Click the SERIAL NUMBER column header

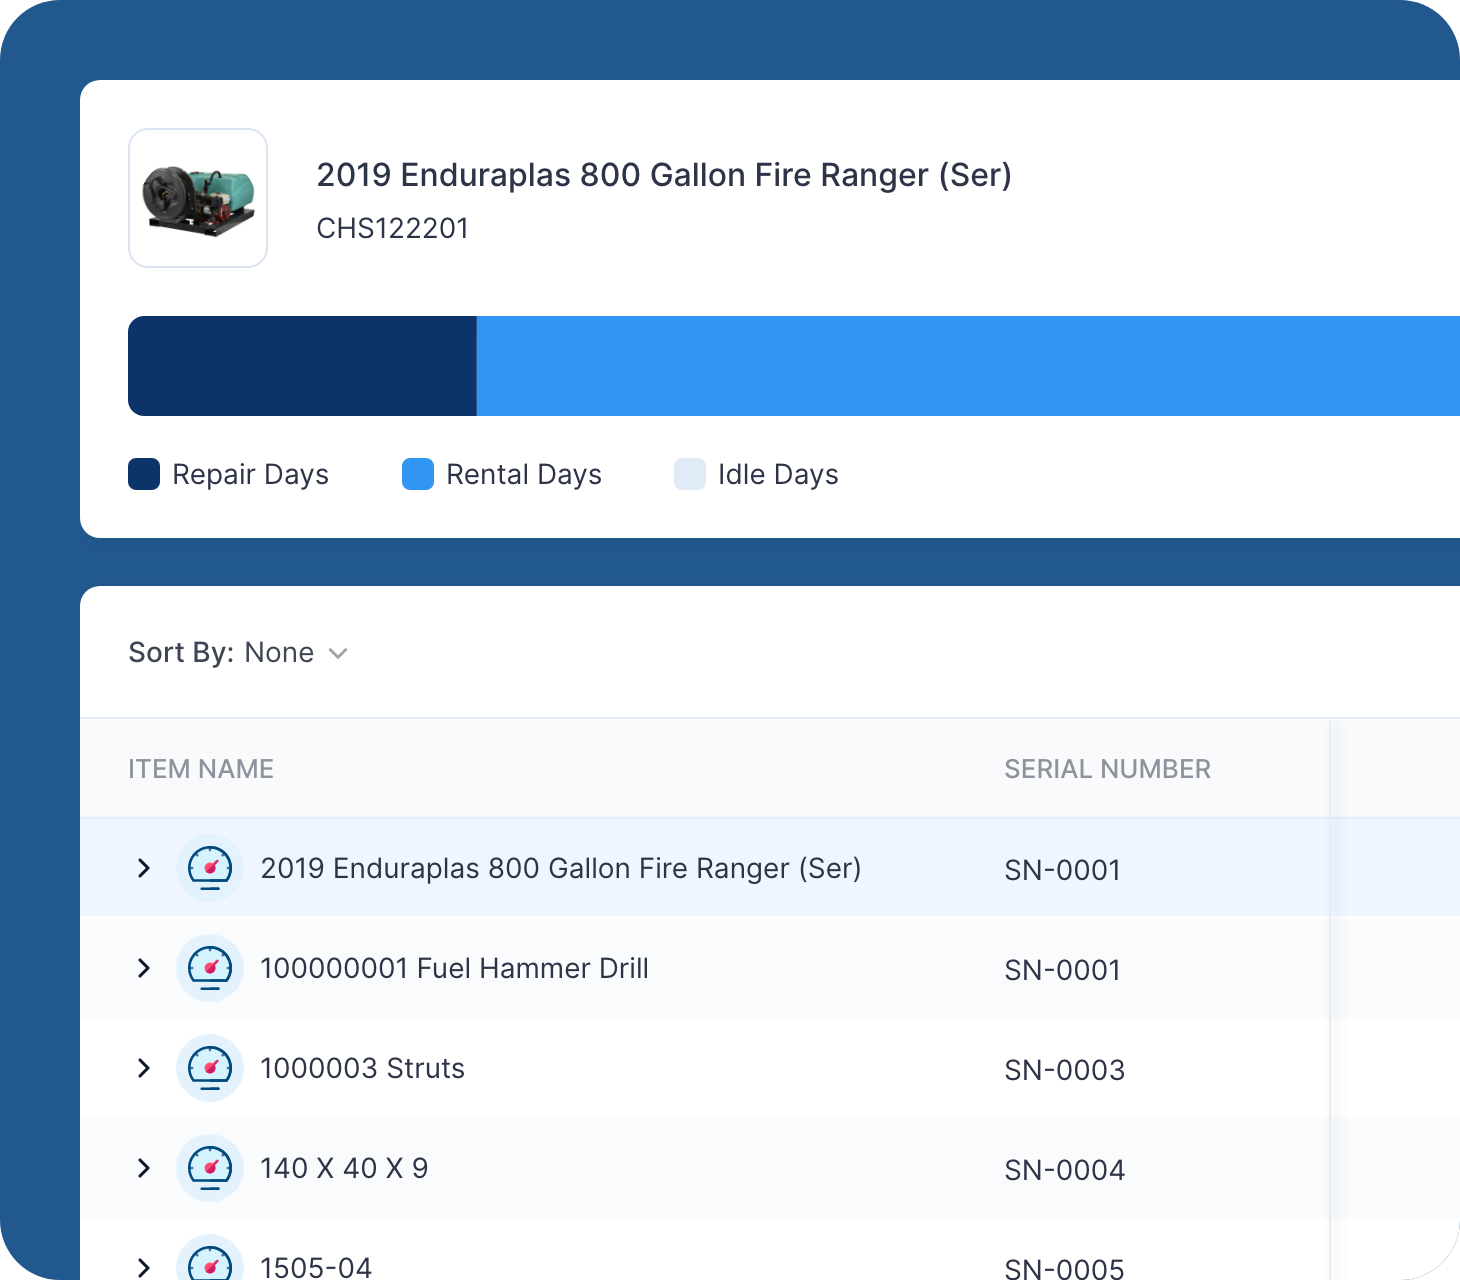(x=1107, y=769)
